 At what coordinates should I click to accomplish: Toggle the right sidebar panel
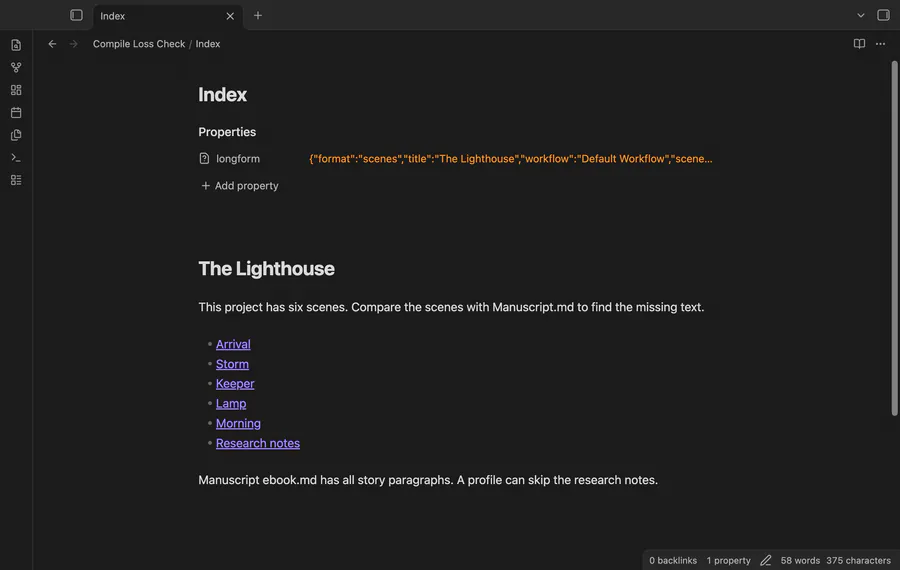883,15
